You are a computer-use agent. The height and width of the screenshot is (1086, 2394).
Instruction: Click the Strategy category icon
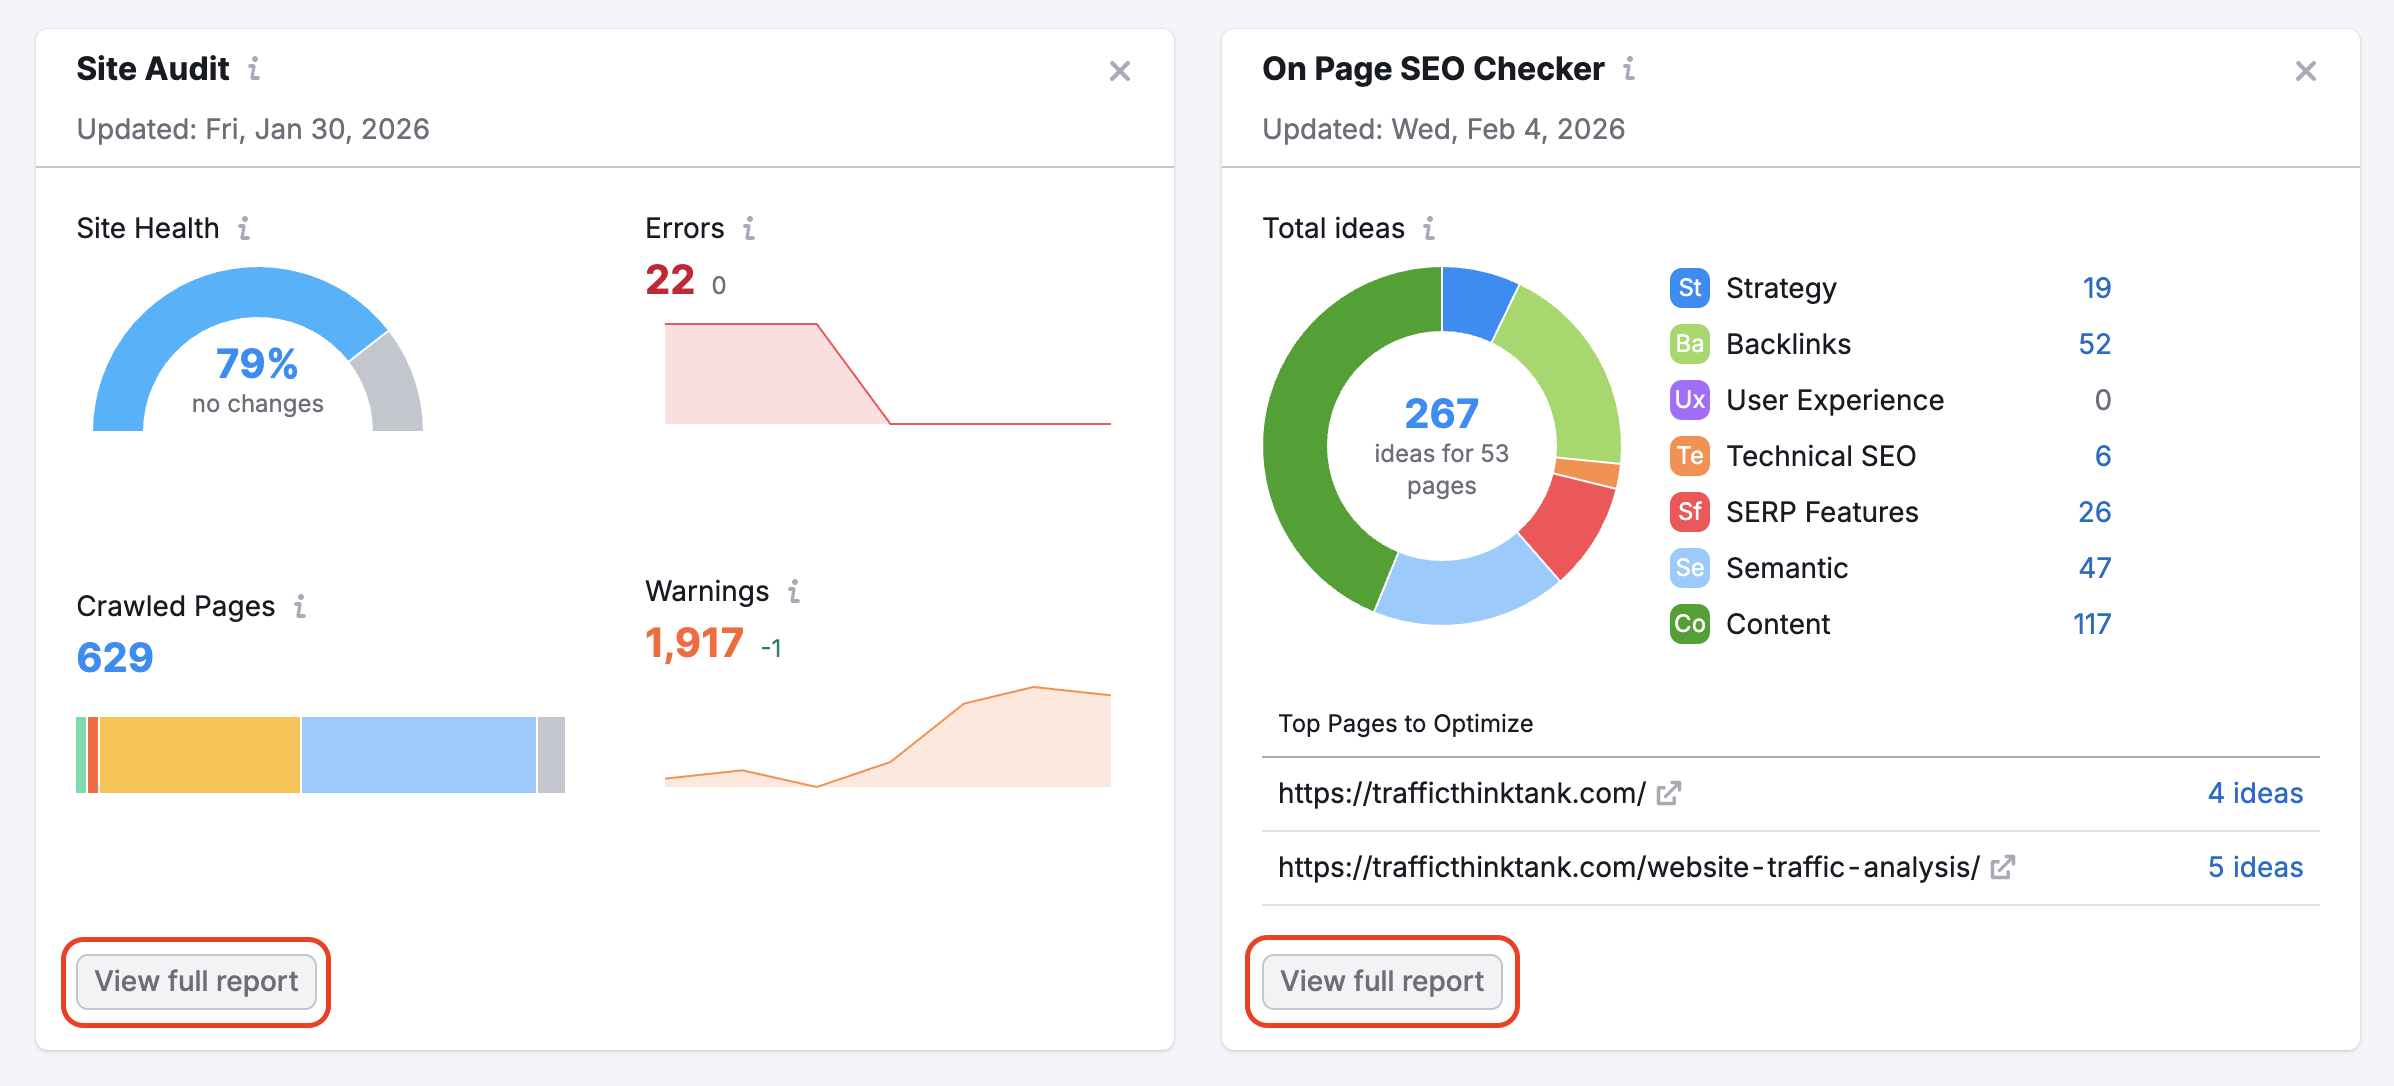(1688, 287)
